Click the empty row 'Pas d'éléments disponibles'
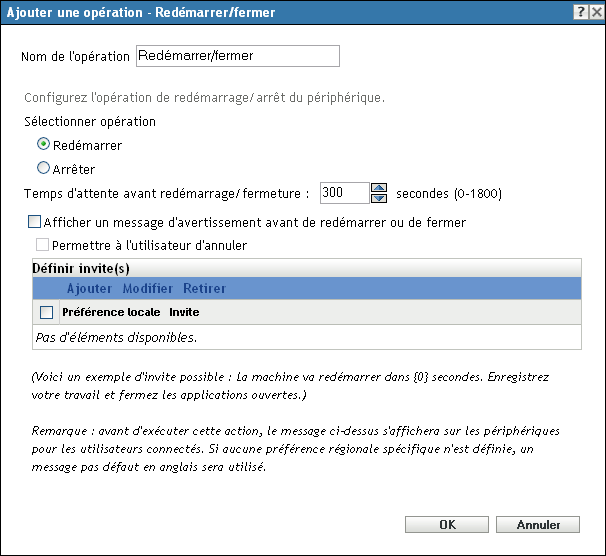The image size is (606, 556). coord(115,338)
